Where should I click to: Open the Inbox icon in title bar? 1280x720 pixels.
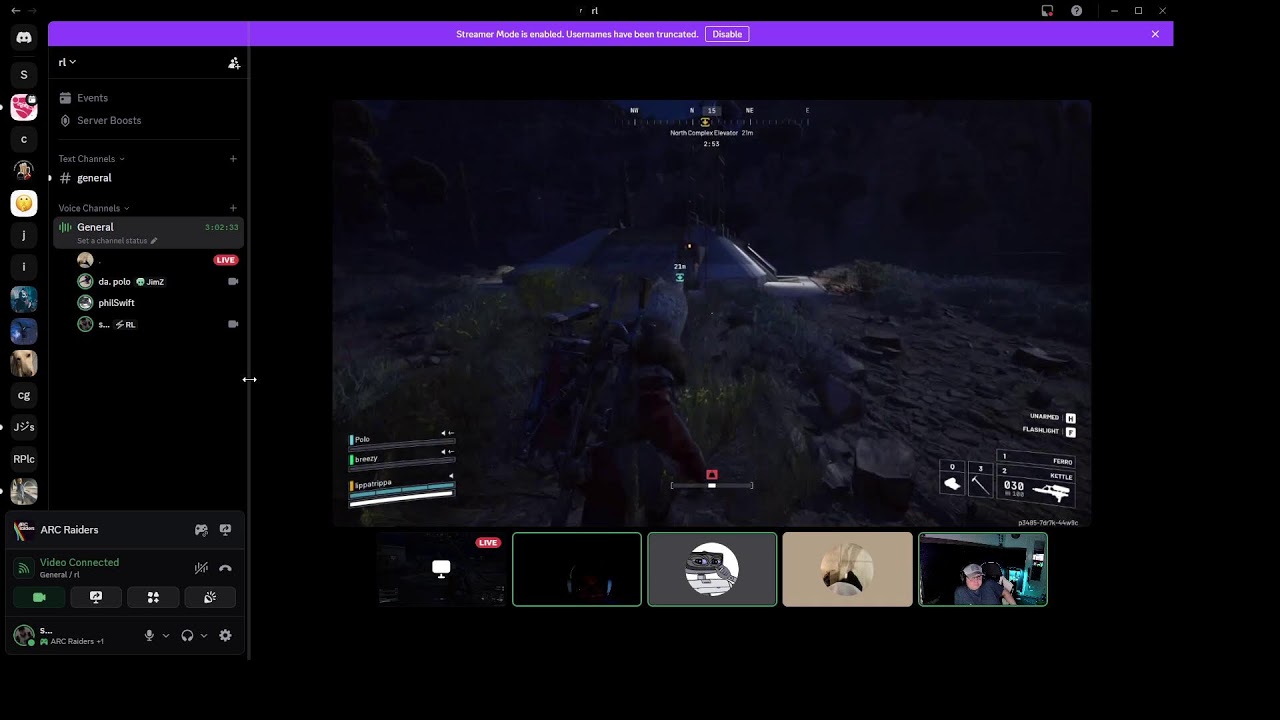pos(1047,11)
